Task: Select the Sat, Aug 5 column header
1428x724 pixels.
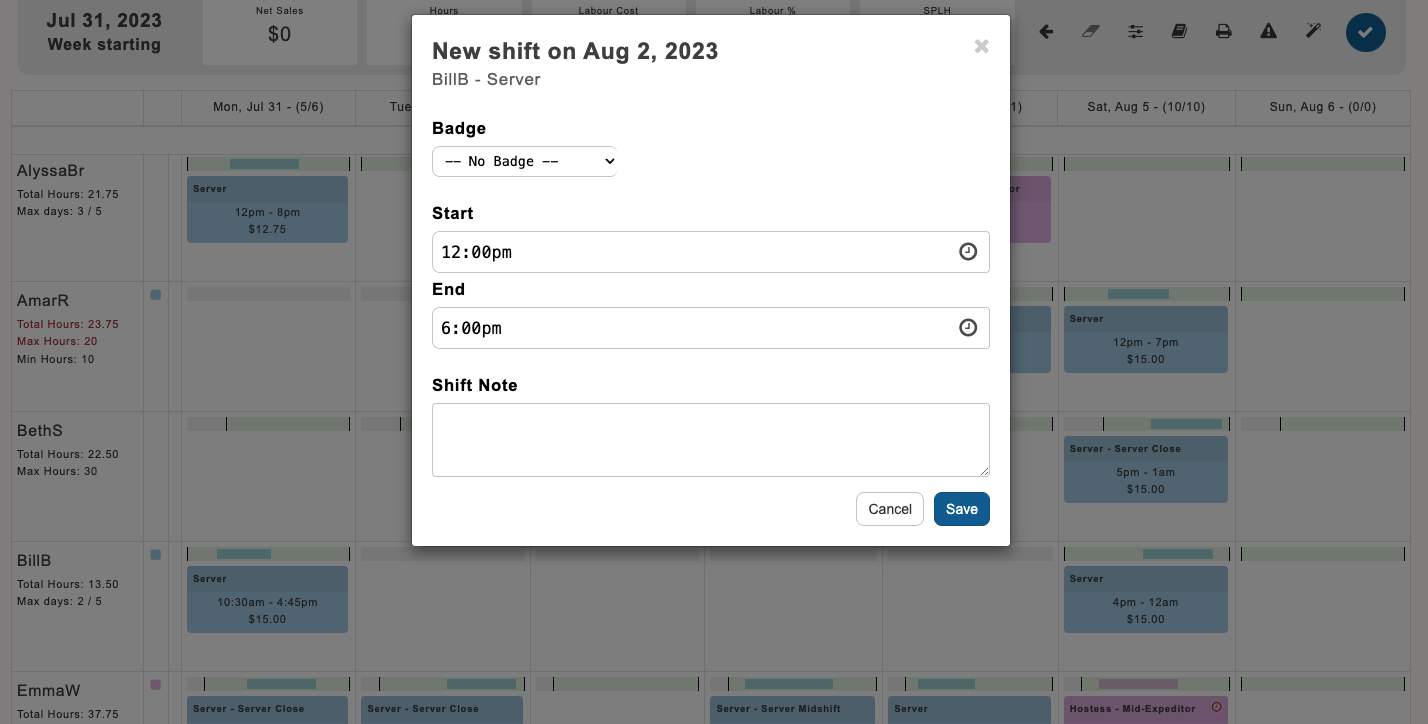Action: point(1146,107)
